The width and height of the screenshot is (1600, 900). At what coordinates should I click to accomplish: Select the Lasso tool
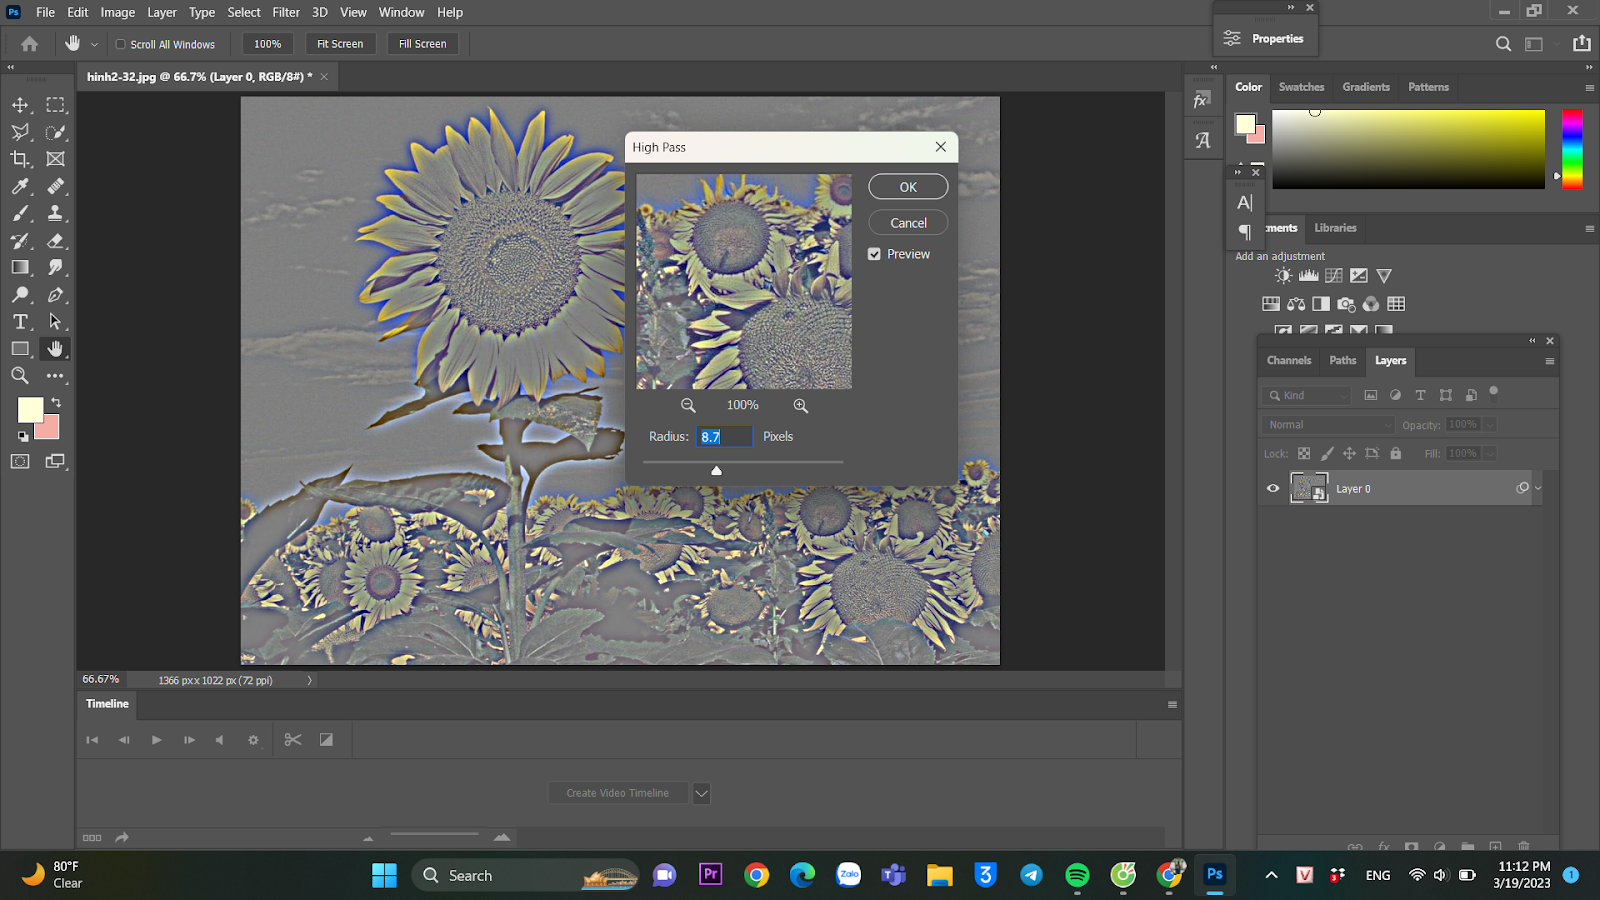point(20,132)
